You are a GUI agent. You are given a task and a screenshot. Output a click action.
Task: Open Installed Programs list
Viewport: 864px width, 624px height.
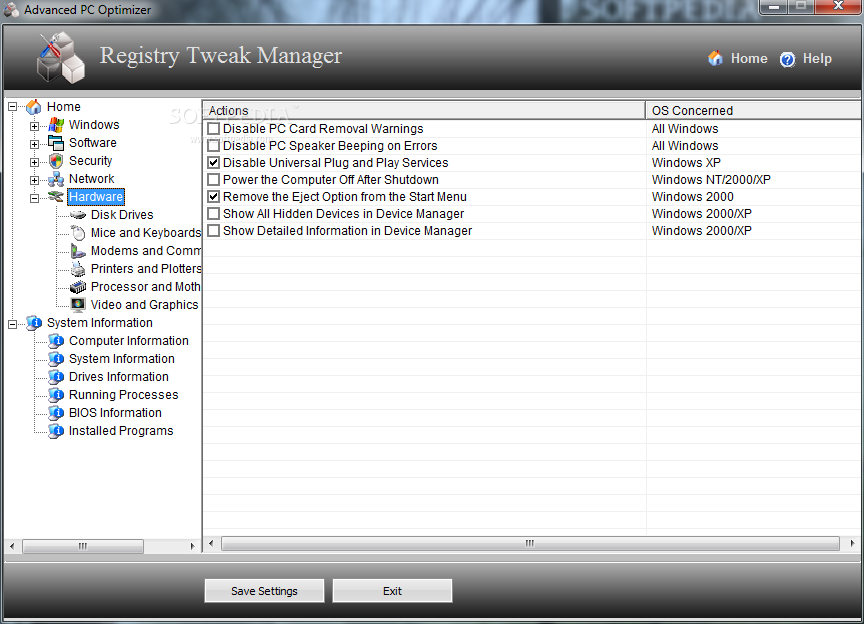coord(121,431)
